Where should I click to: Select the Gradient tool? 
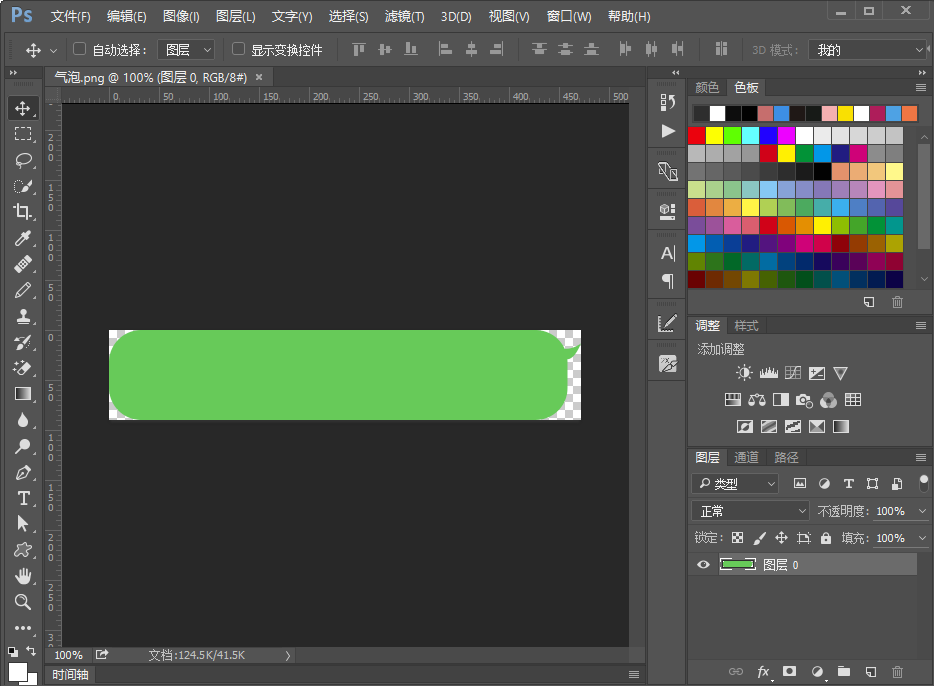click(x=23, y=394)
